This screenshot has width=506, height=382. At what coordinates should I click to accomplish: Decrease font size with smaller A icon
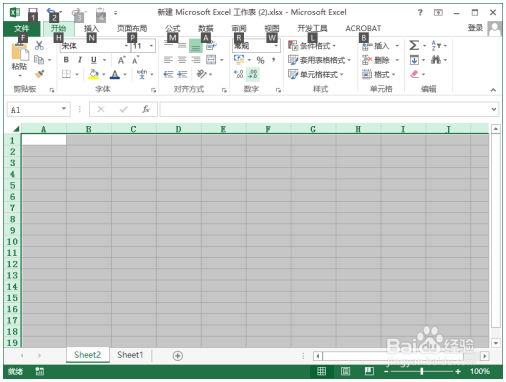135,60
